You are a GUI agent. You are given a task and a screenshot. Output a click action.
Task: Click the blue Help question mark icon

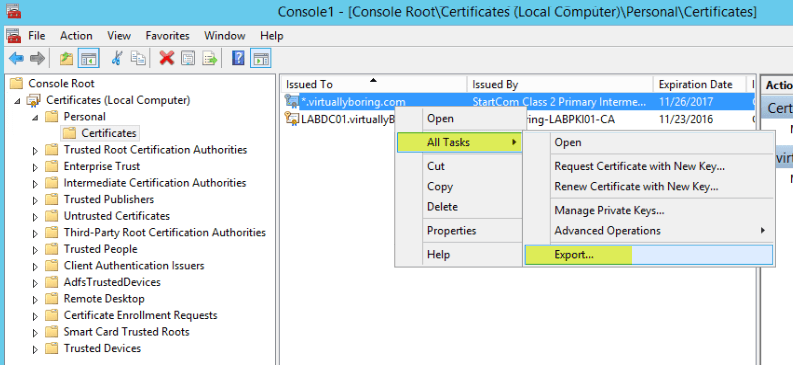[238, 58]
